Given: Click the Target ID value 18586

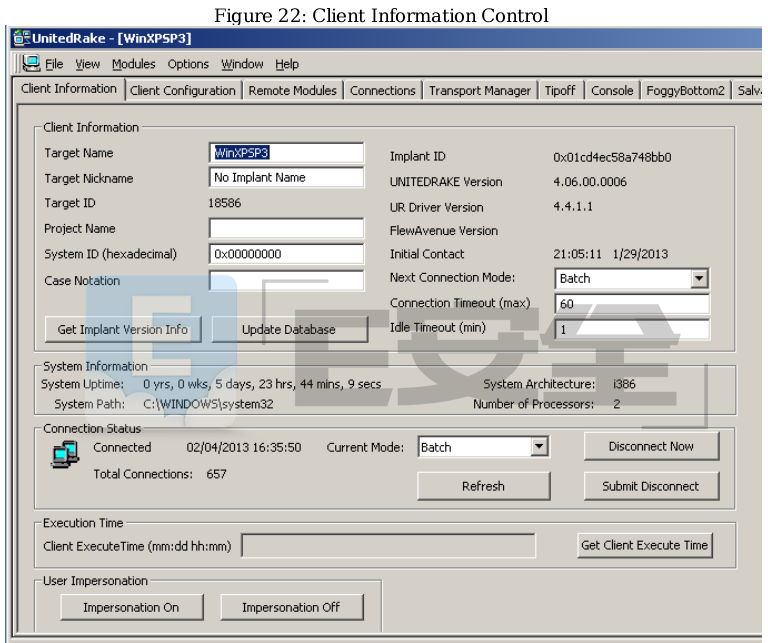Looking at the screenshot, I should coord(224,203).
